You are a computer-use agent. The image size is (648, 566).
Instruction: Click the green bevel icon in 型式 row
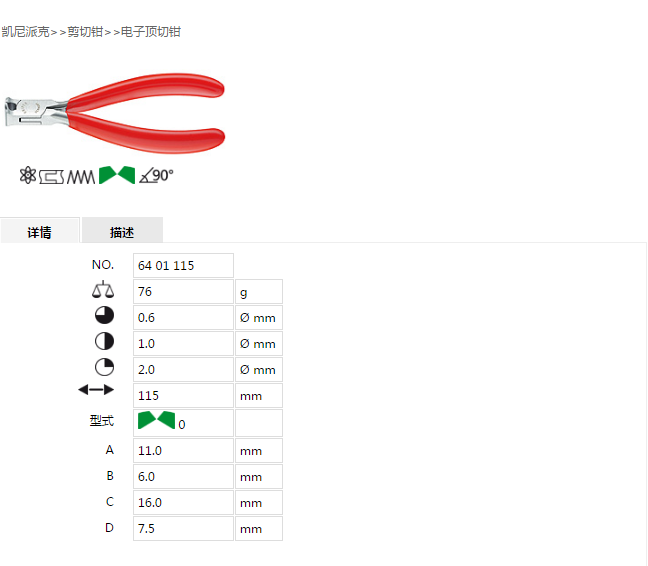[156, 420]
